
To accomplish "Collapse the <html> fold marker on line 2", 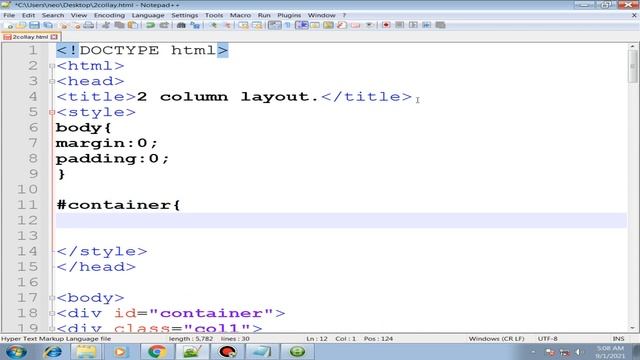I will click(52, 66).
